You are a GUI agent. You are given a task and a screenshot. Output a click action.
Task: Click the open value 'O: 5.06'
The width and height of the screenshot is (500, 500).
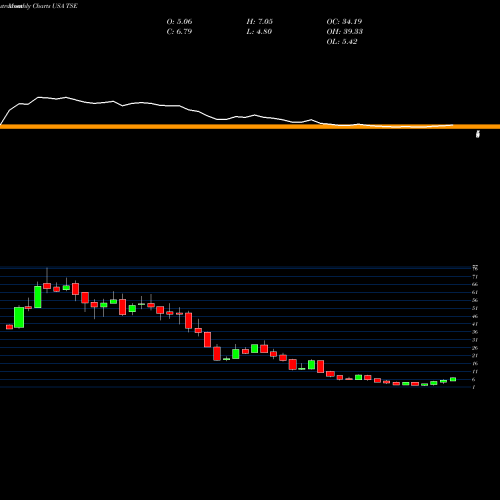point(179,22)
